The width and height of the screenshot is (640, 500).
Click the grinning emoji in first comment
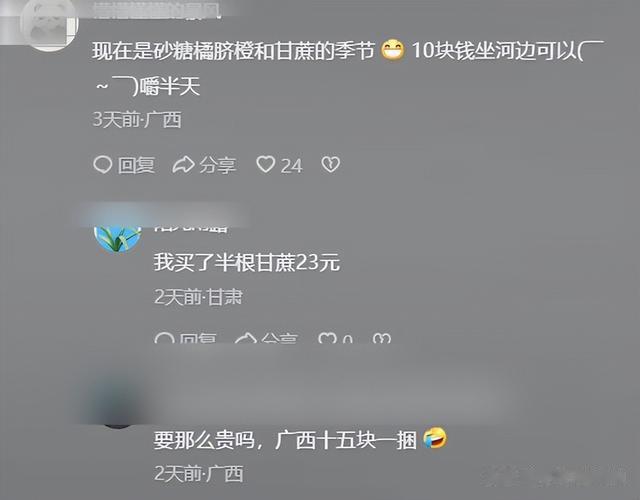[393, 51]
